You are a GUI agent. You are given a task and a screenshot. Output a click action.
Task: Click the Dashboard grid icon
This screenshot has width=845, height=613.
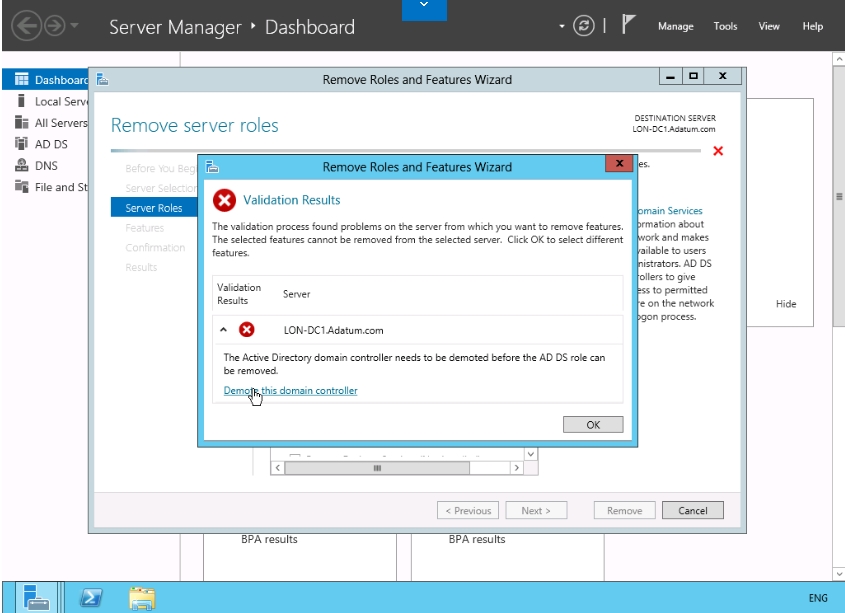point(22,79)
